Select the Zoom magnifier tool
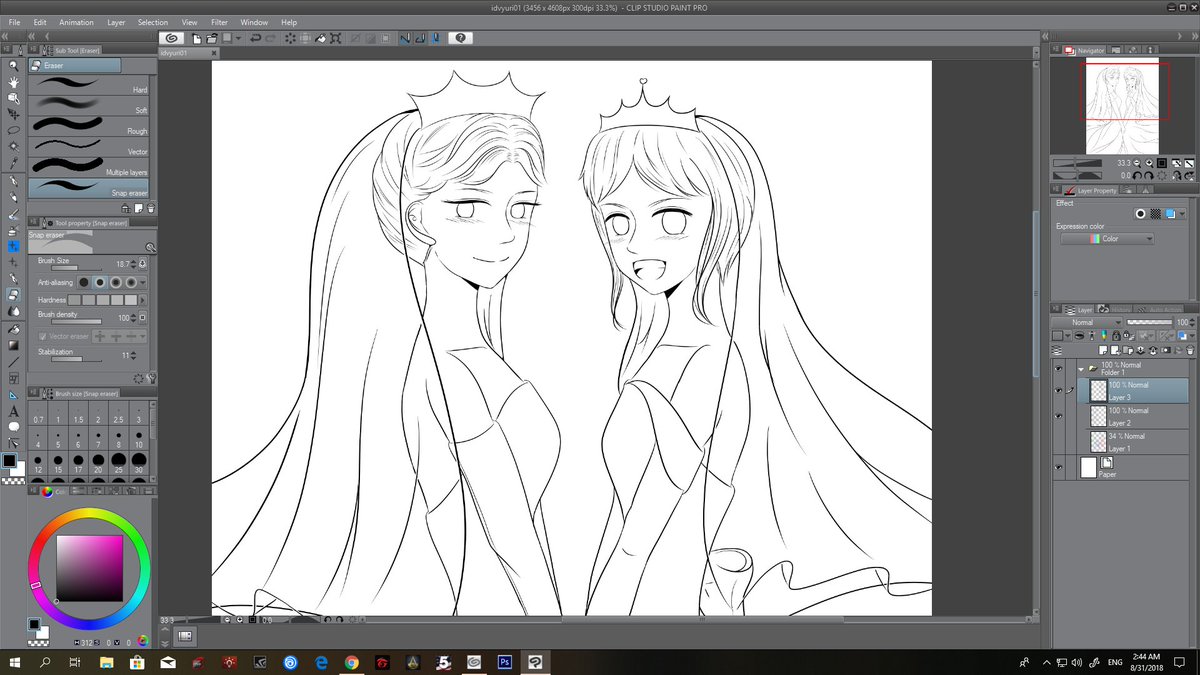 point(14,66)
